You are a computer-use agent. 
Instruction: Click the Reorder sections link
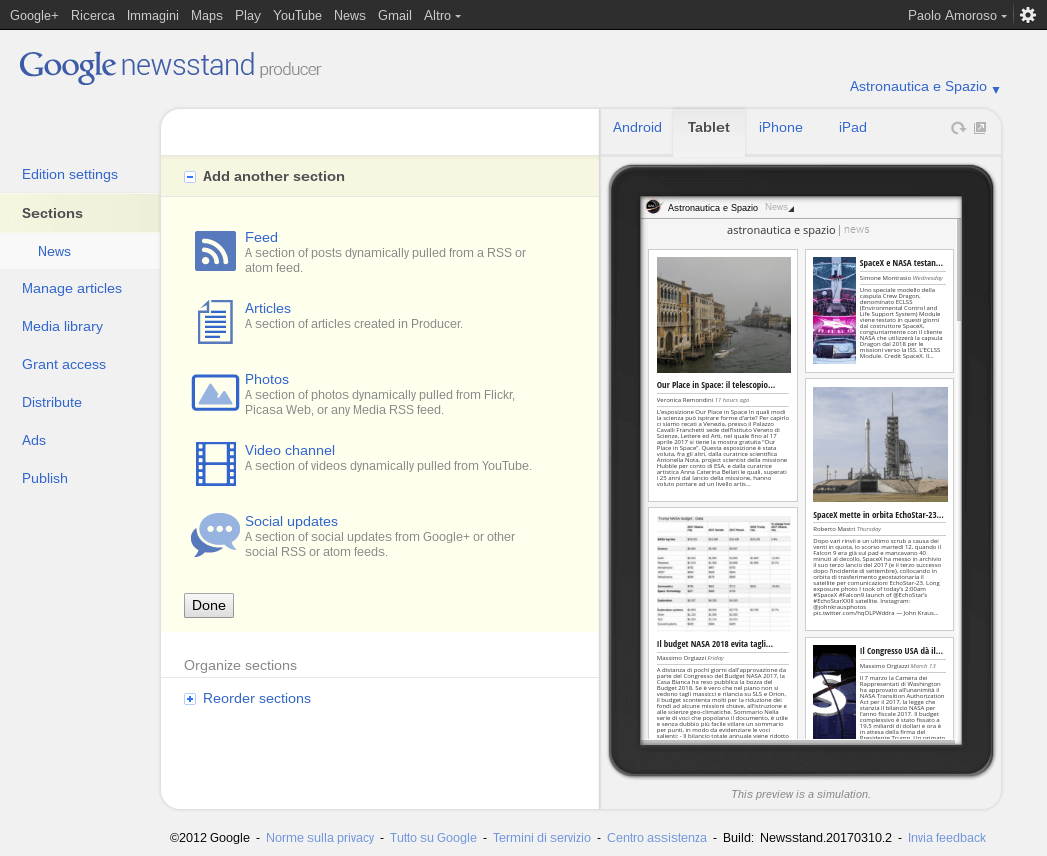click(257, 698)
